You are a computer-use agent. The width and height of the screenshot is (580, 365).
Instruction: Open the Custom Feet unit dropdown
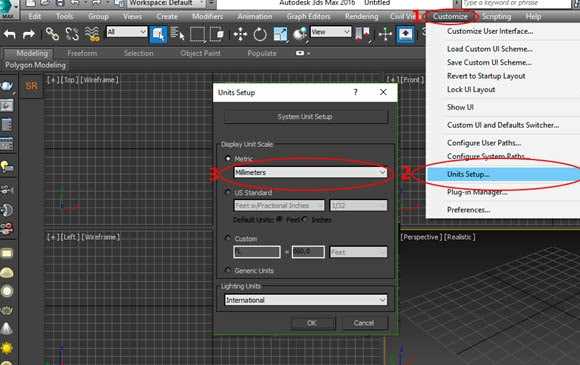point(358,252)
